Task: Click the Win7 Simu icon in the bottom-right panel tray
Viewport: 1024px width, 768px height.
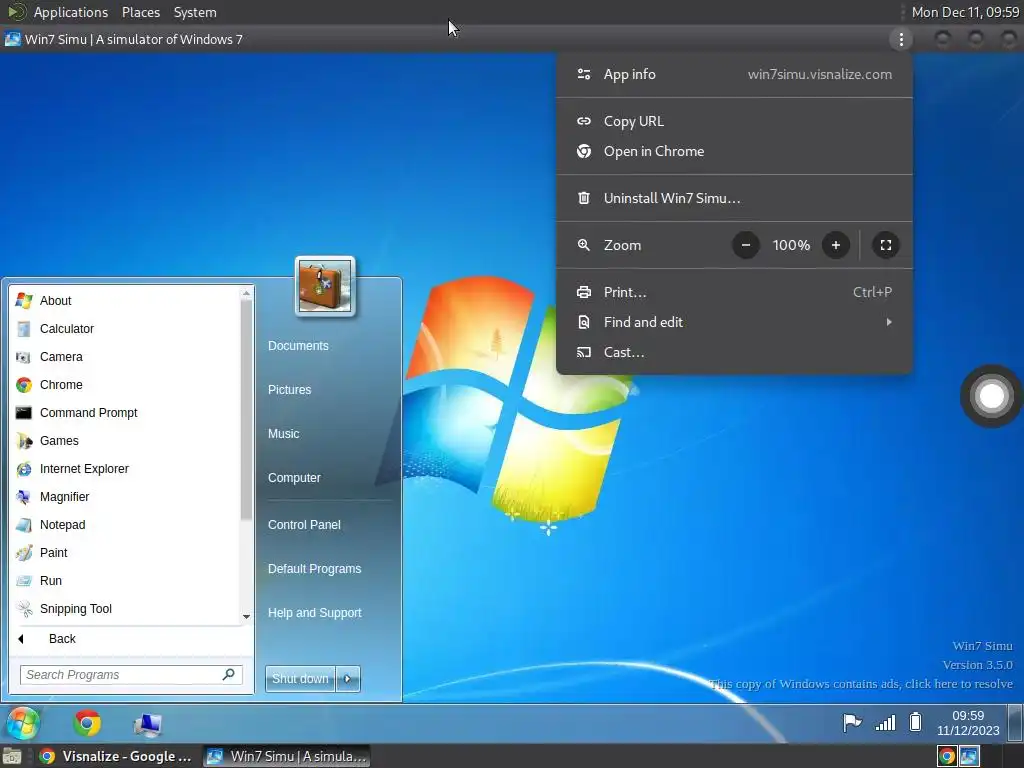Action: tap(970, 756)
